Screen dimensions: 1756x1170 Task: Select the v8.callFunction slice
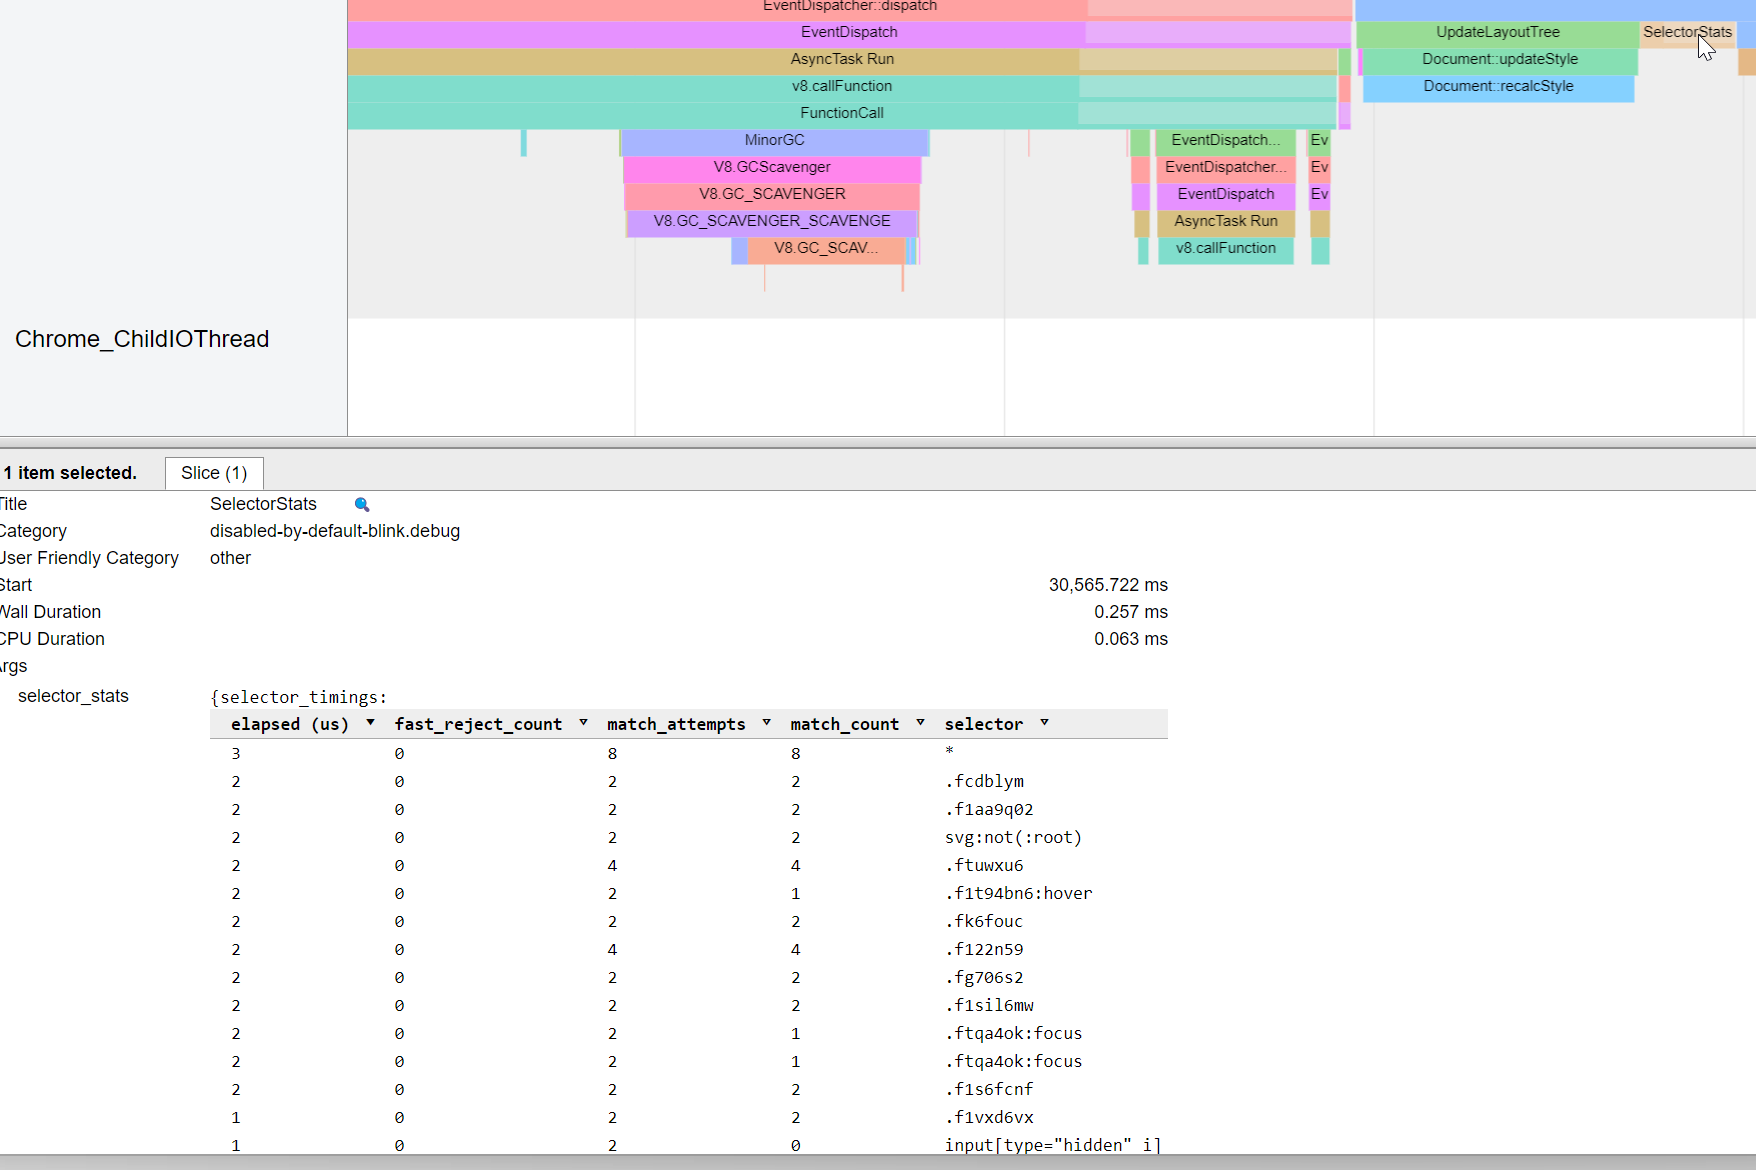pyautogui.click(x=842, y=86)
